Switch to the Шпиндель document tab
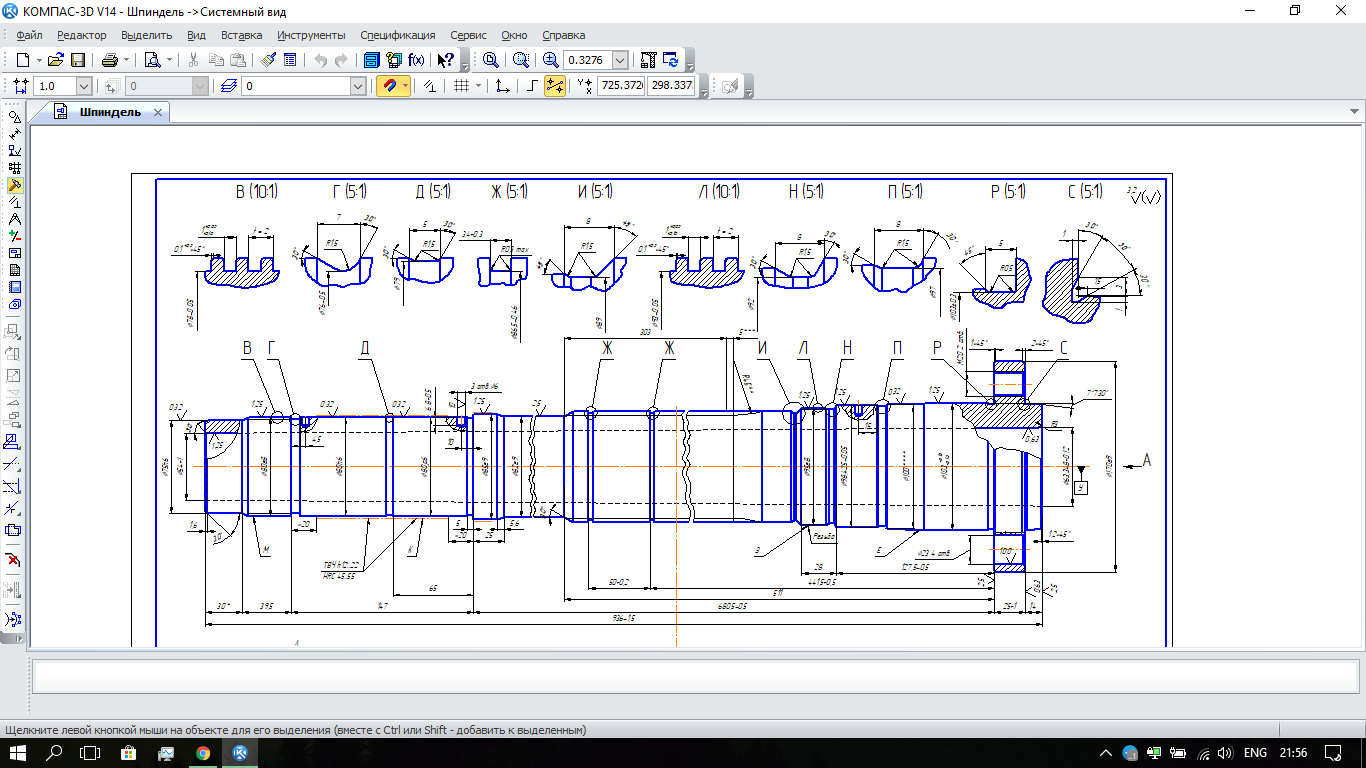Screen dimensions: 1366x768 (x=110, y=112)
